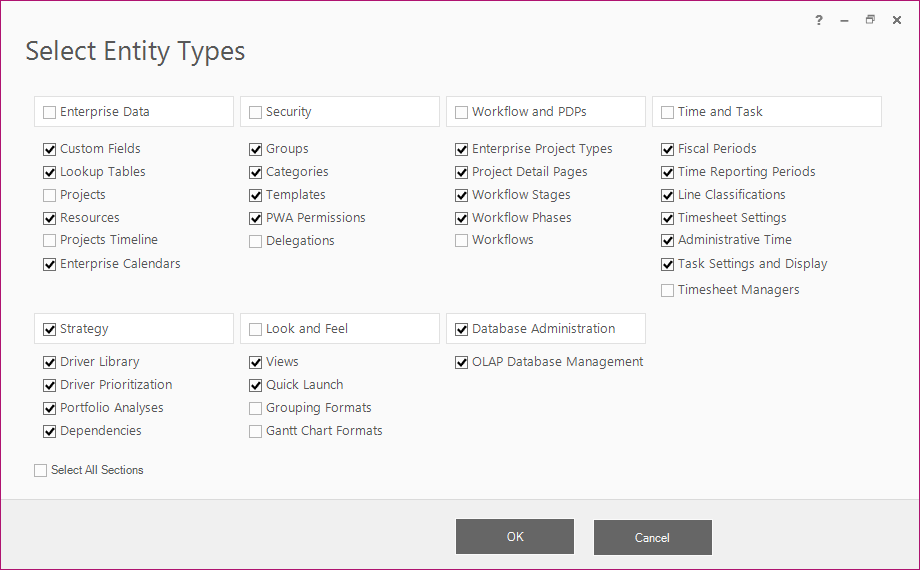The image size is (920, 570).
Task: Check the Workflows option
Action: 462,241
